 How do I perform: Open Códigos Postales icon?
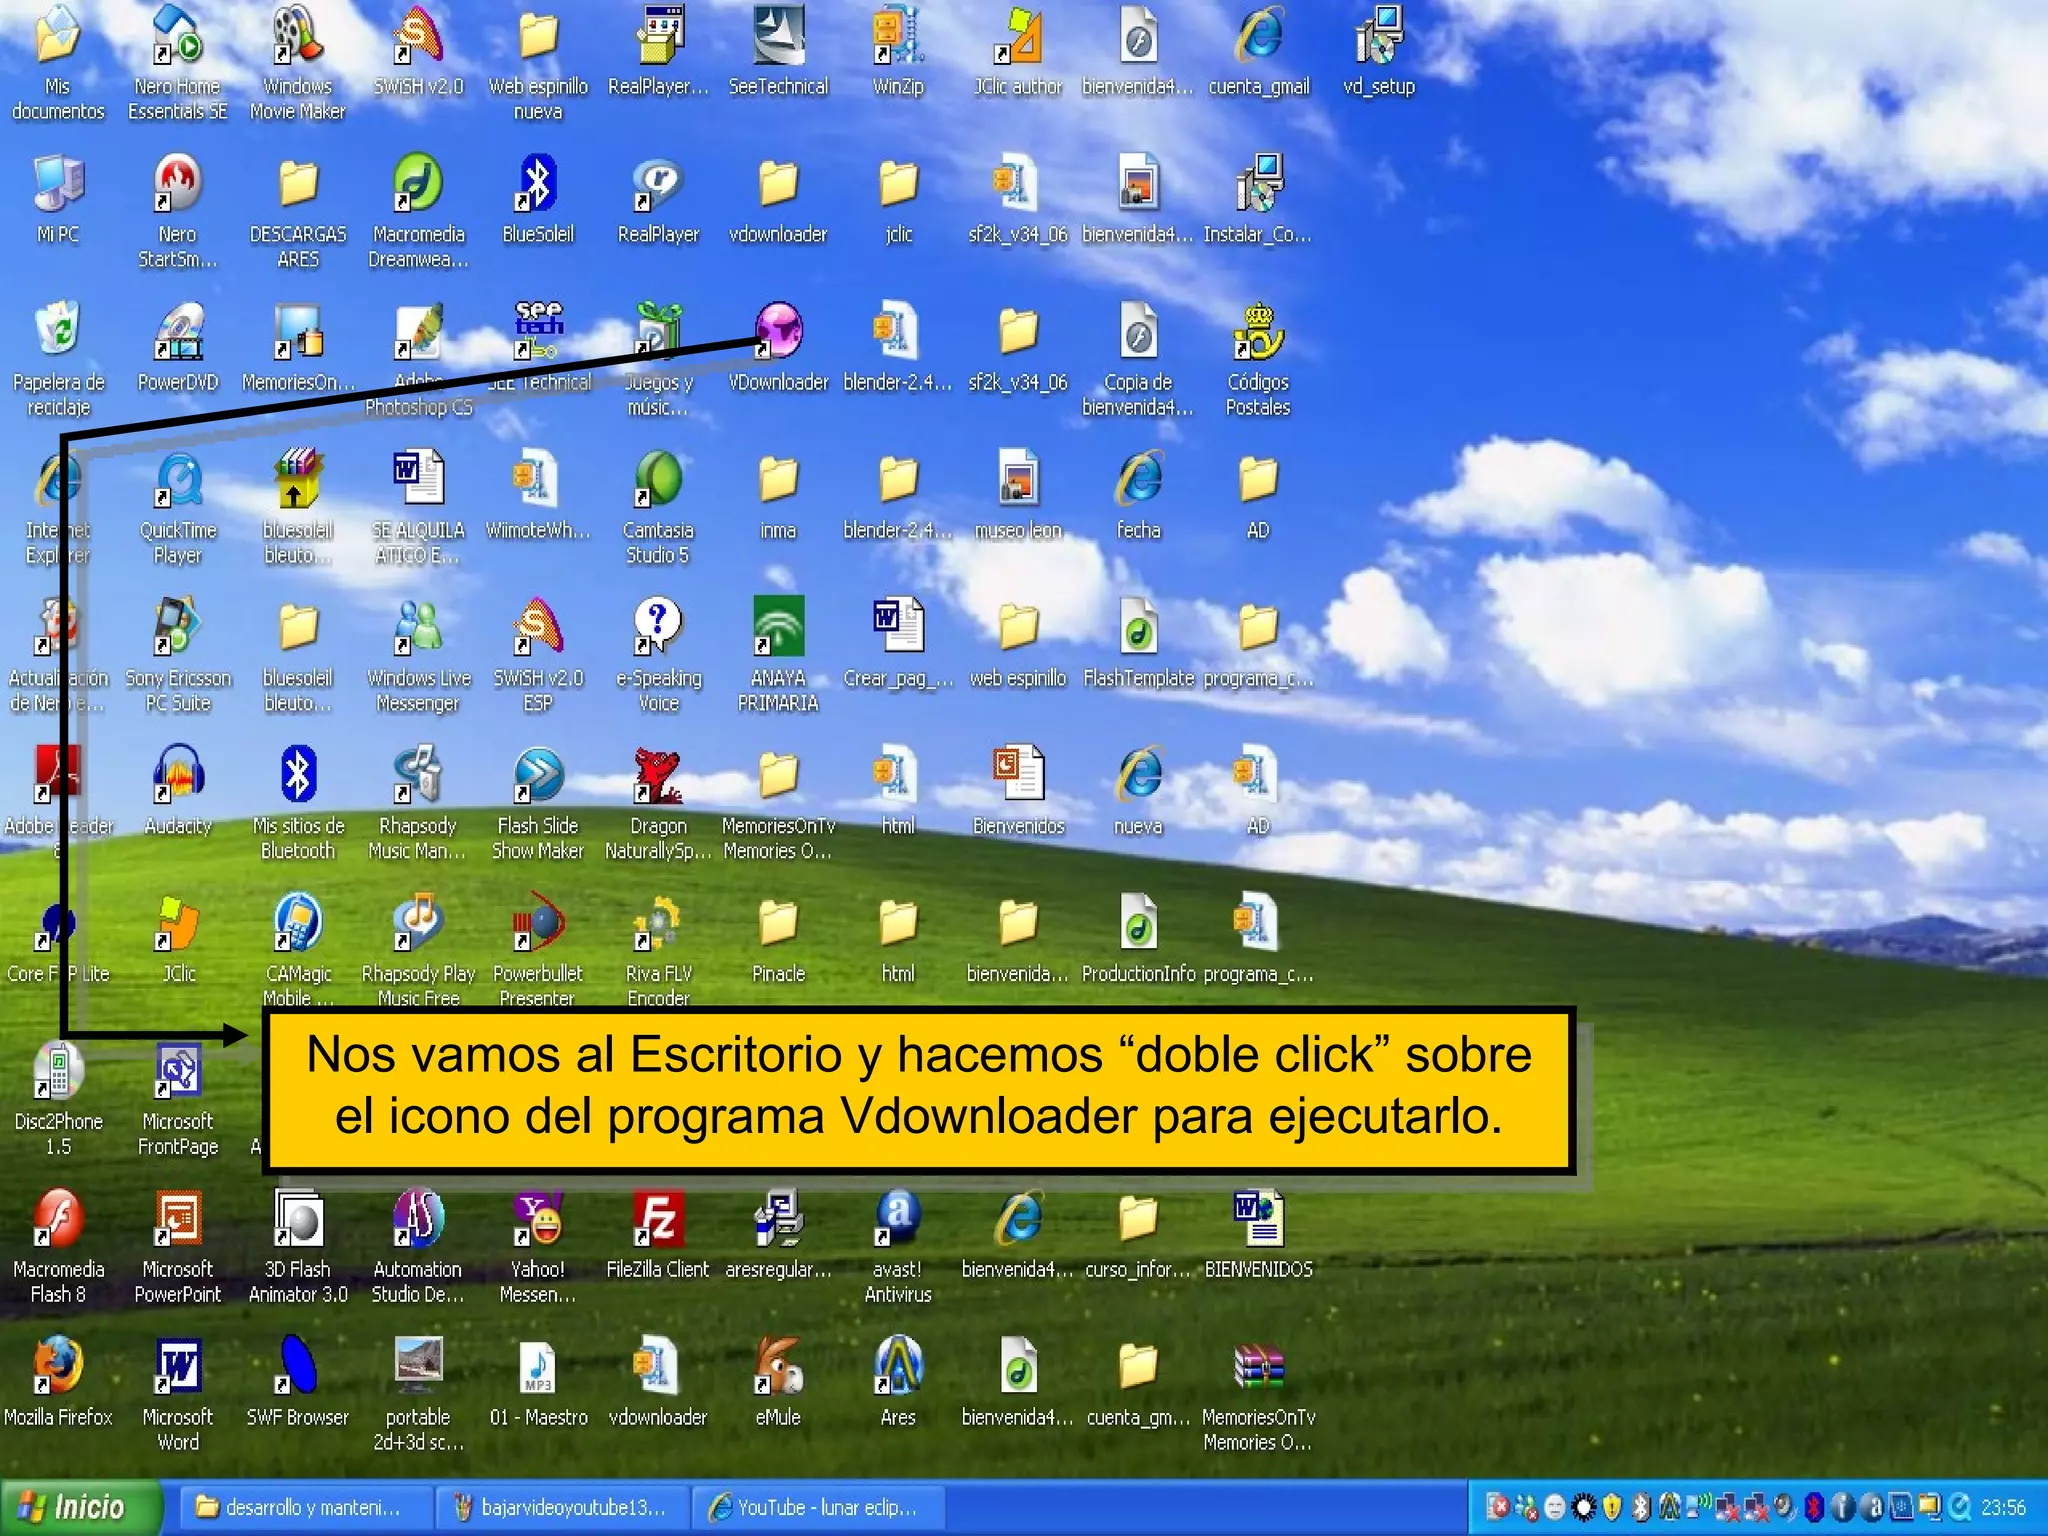pos(1258,330)
